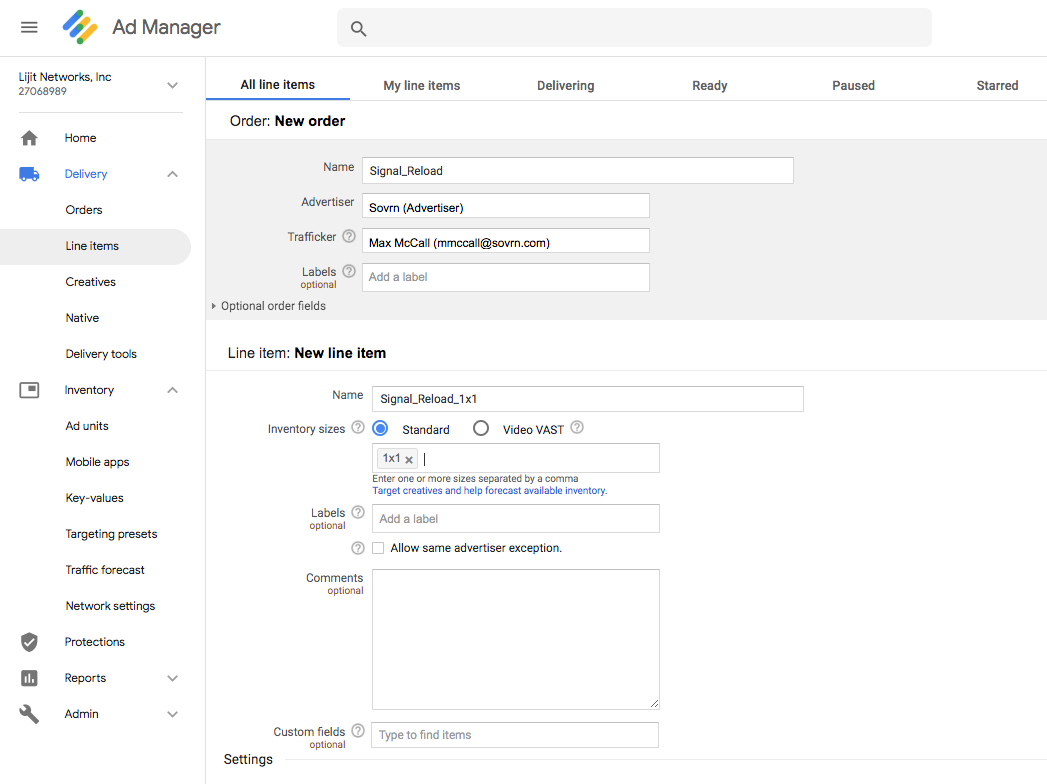Open Key-values in the sidebar

click(x=94, y=498)
